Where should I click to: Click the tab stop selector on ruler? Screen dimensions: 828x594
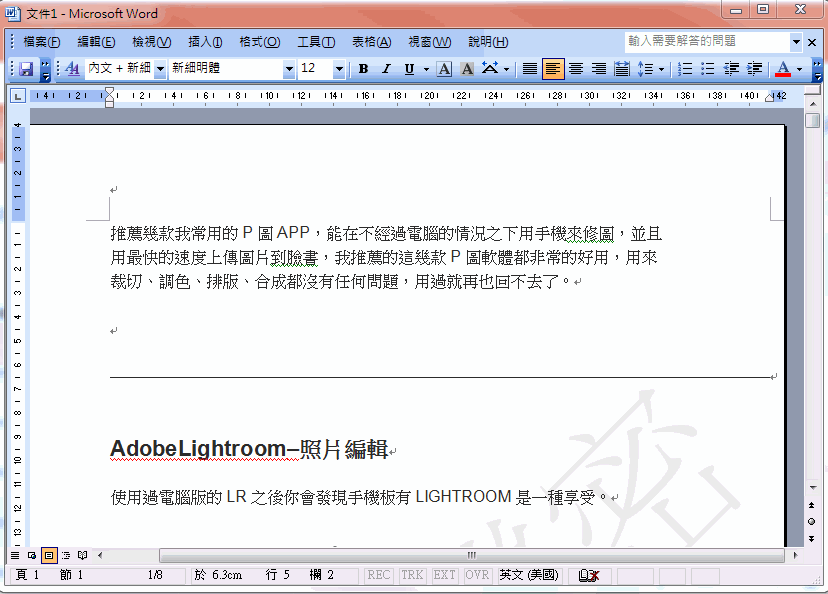18,96
